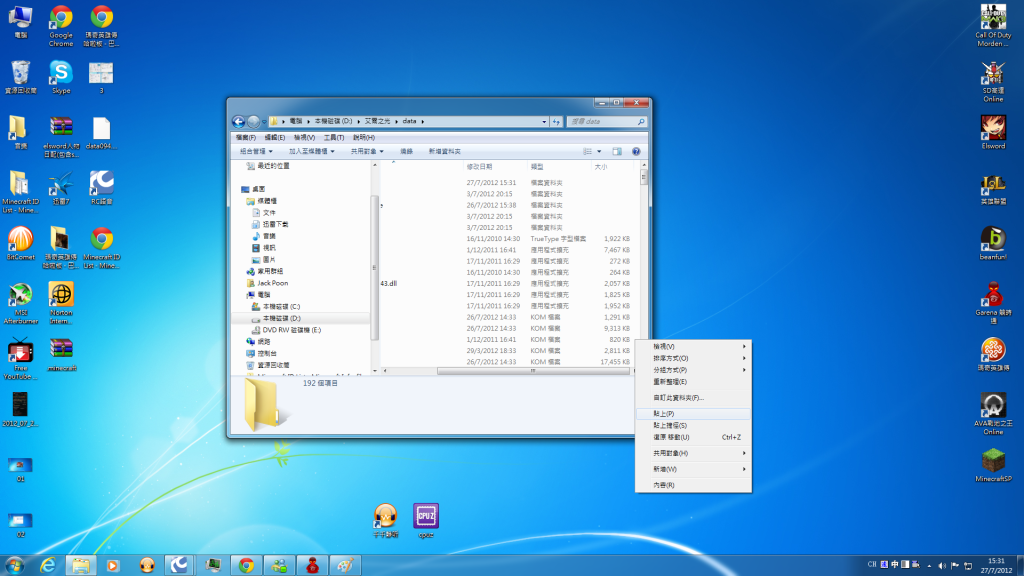Open the Recycle Bin on desktop
1024x576 pixels.
click(19, 76)
